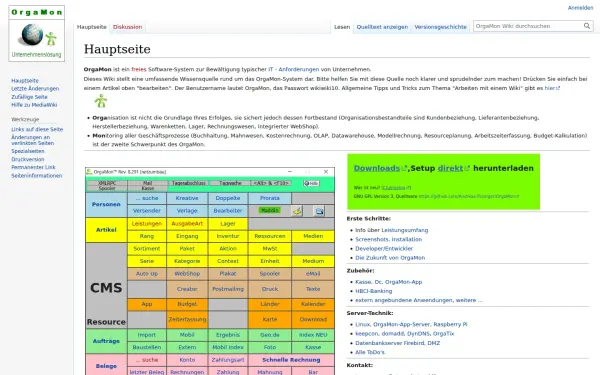Click the Bearbeiter cell
Viewport: 600px width, 375px height.
click(228, 210)
